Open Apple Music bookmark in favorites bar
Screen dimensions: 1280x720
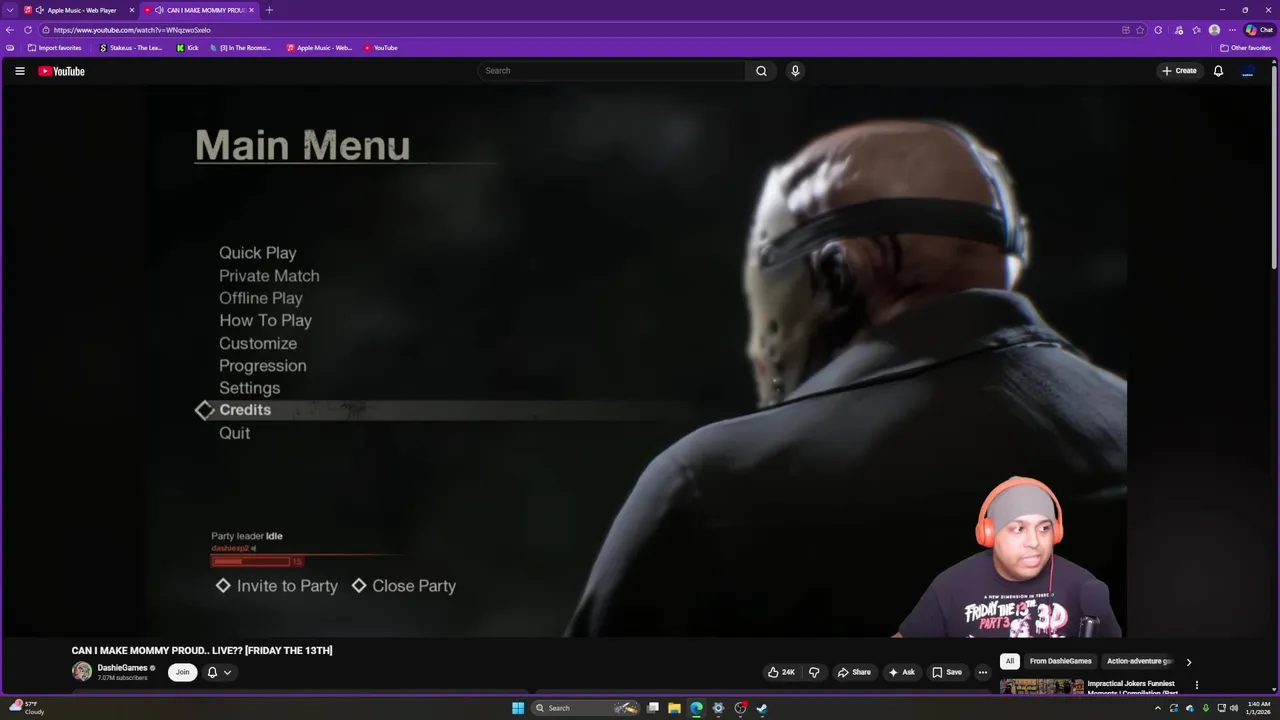pos(319,48)
